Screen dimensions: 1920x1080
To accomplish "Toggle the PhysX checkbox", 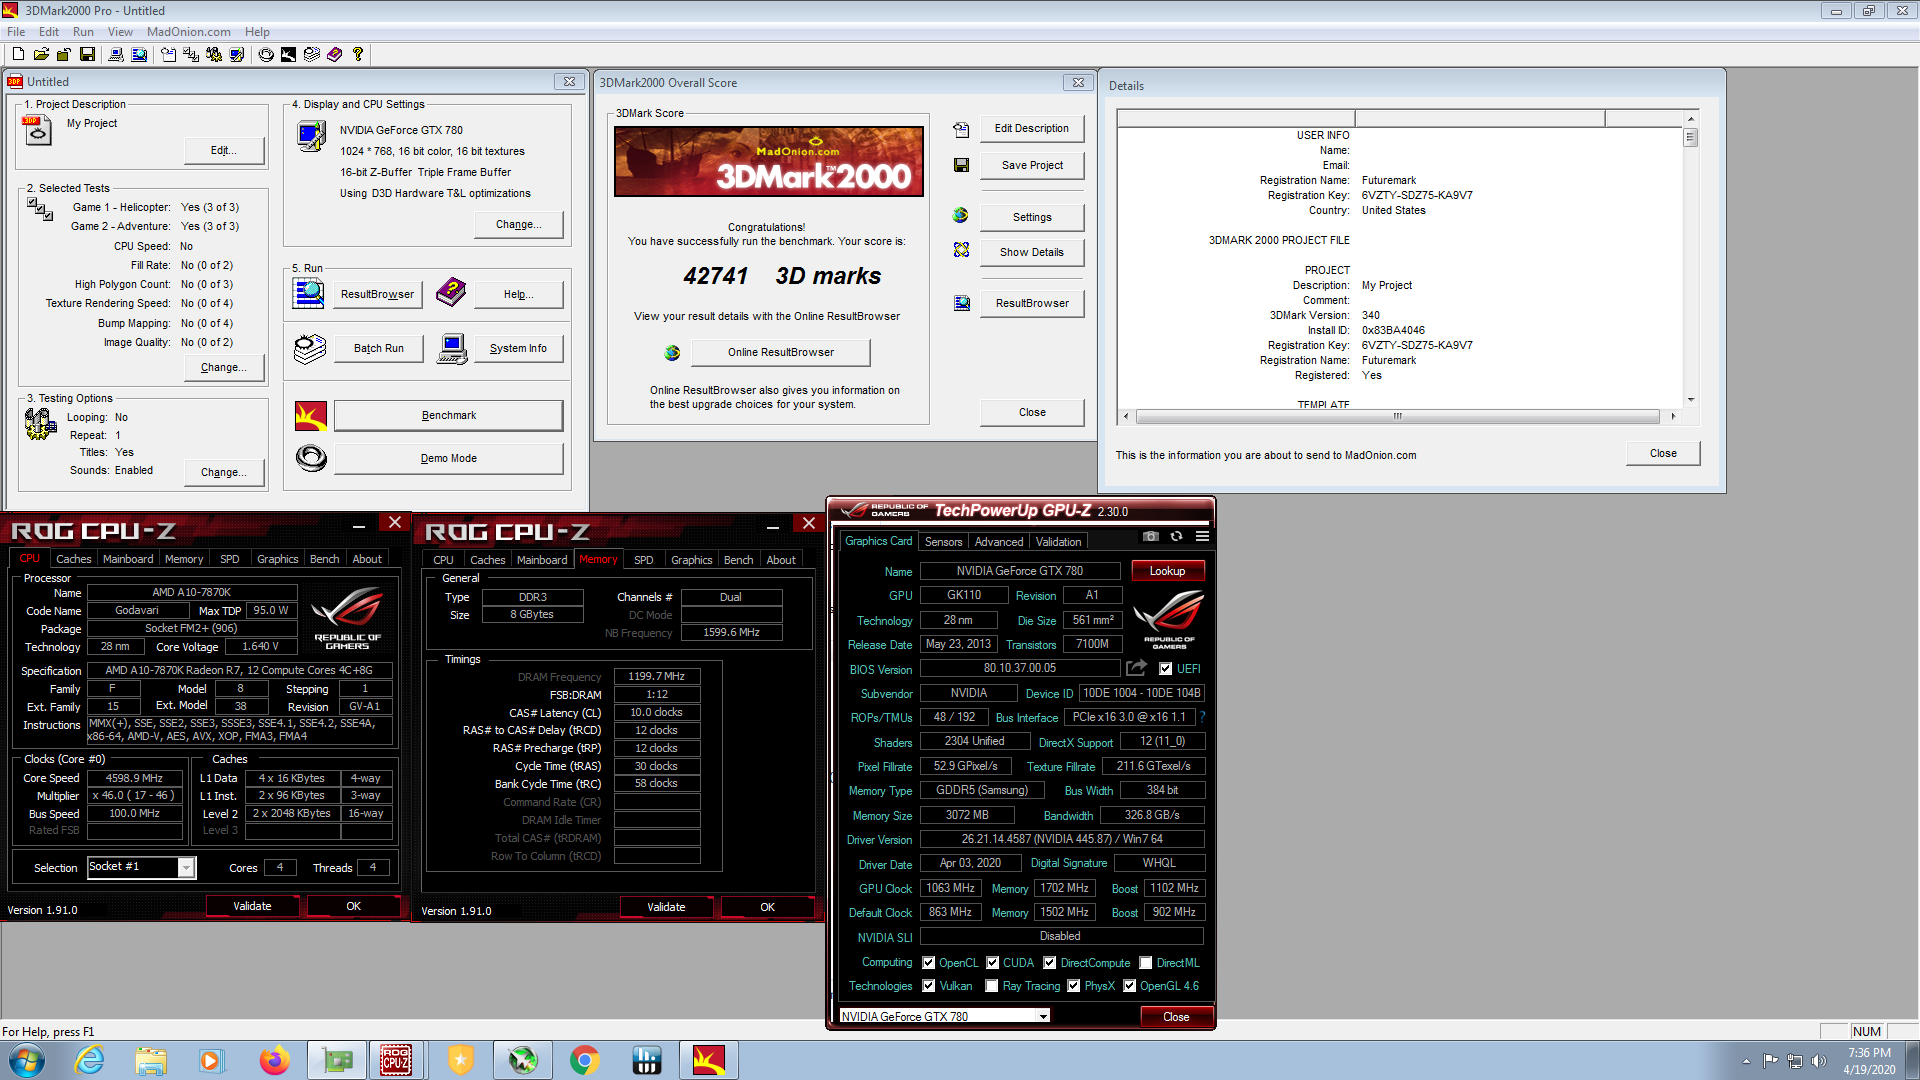I will [1074, 986].
